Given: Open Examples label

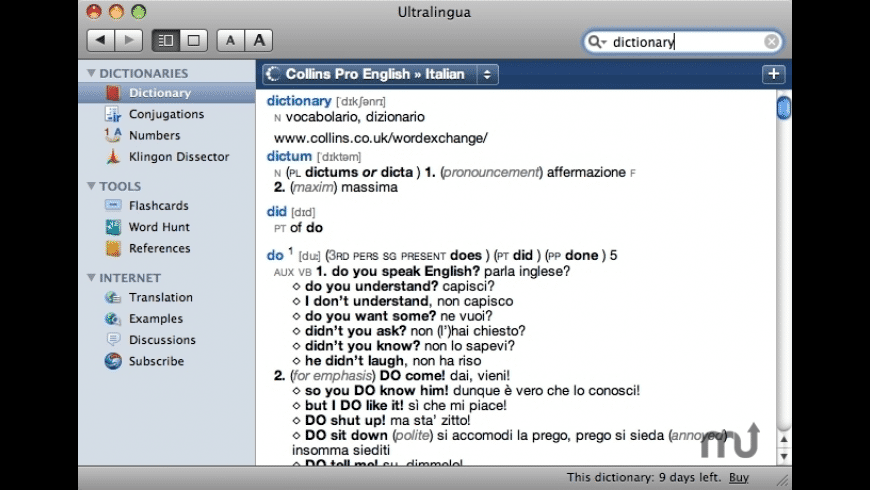Looking at the screenshot, I should (x=156, y=319).
